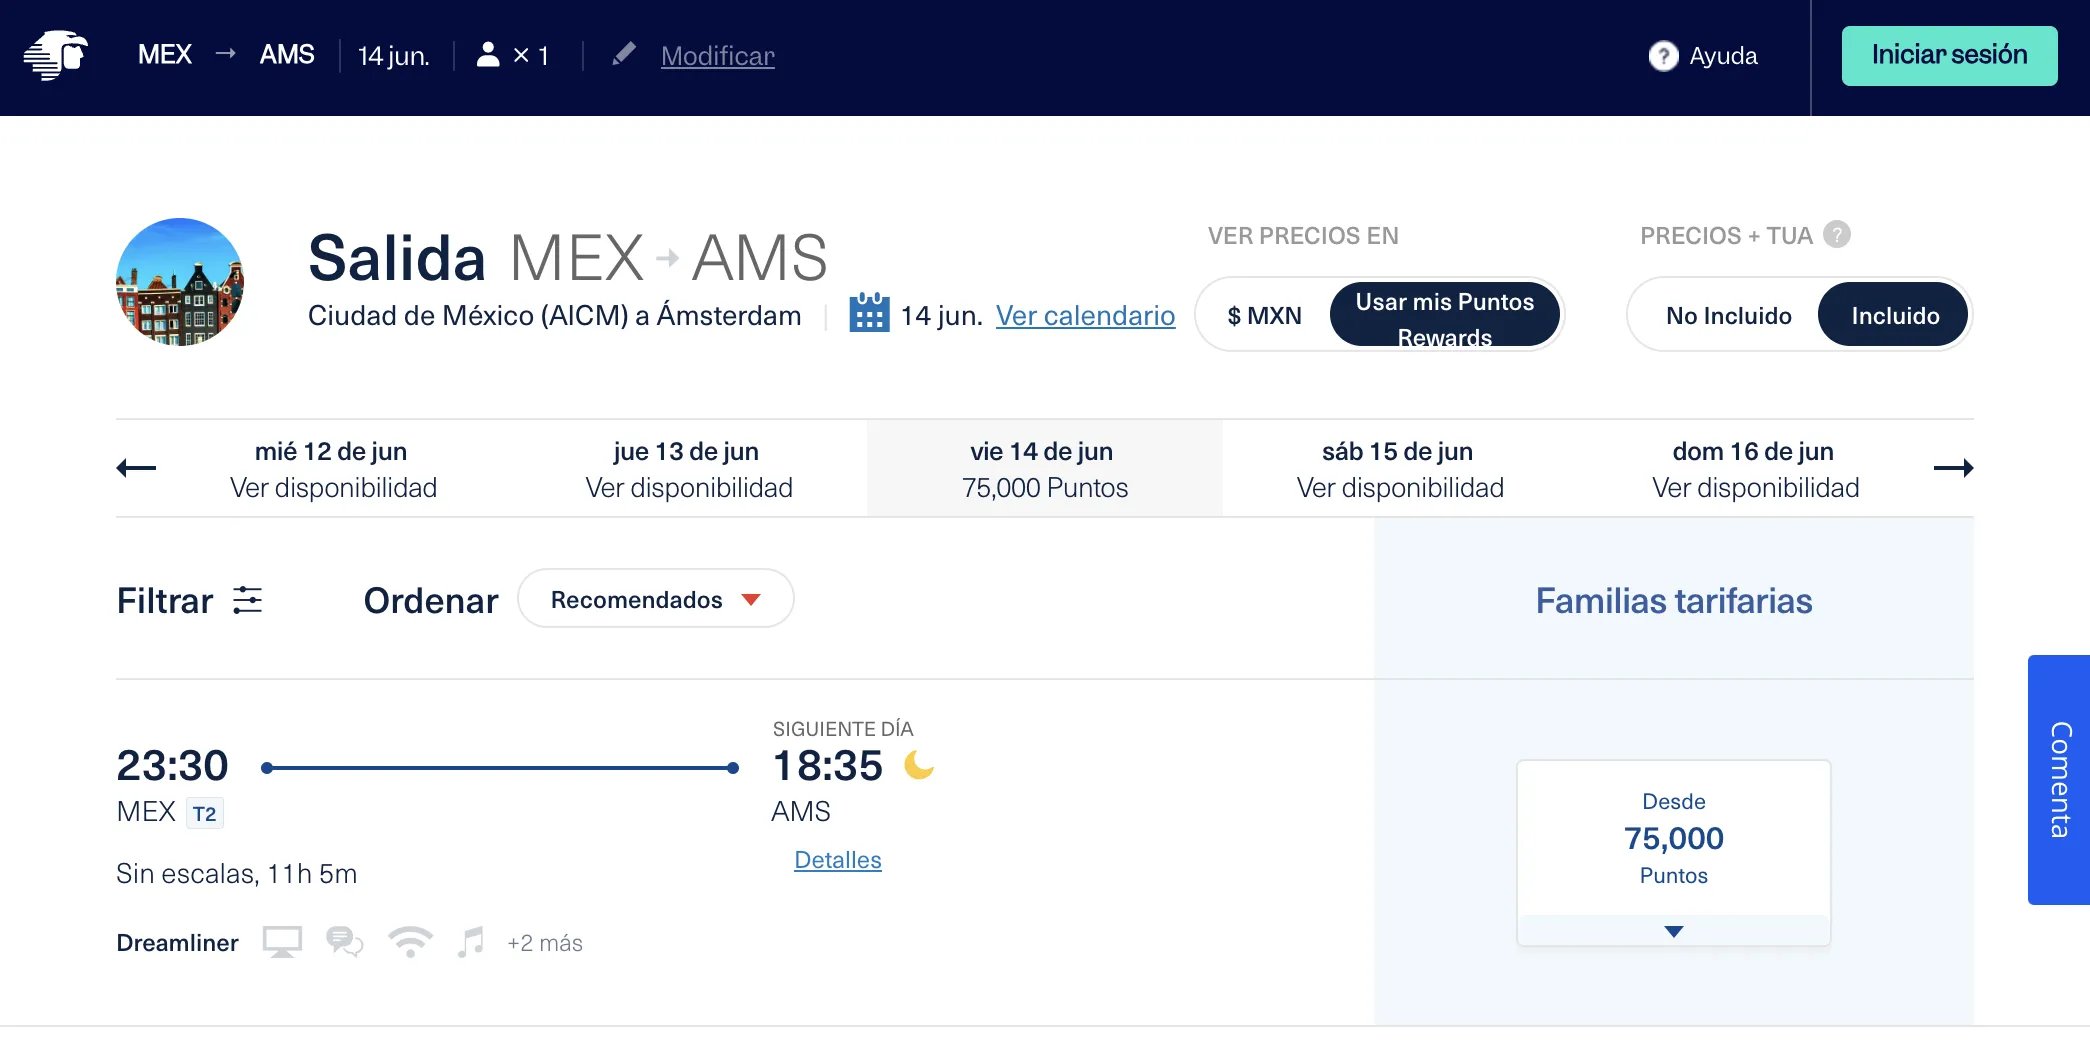This screenshot has height=1046, width=2090.
Task: Select Incluido TUA option
Action: (x=1894, y=316)
